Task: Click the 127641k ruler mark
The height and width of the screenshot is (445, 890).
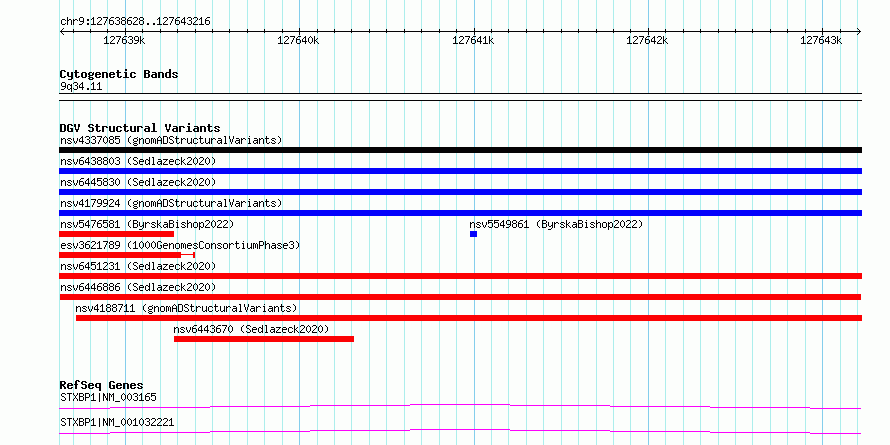Action: 473,40
